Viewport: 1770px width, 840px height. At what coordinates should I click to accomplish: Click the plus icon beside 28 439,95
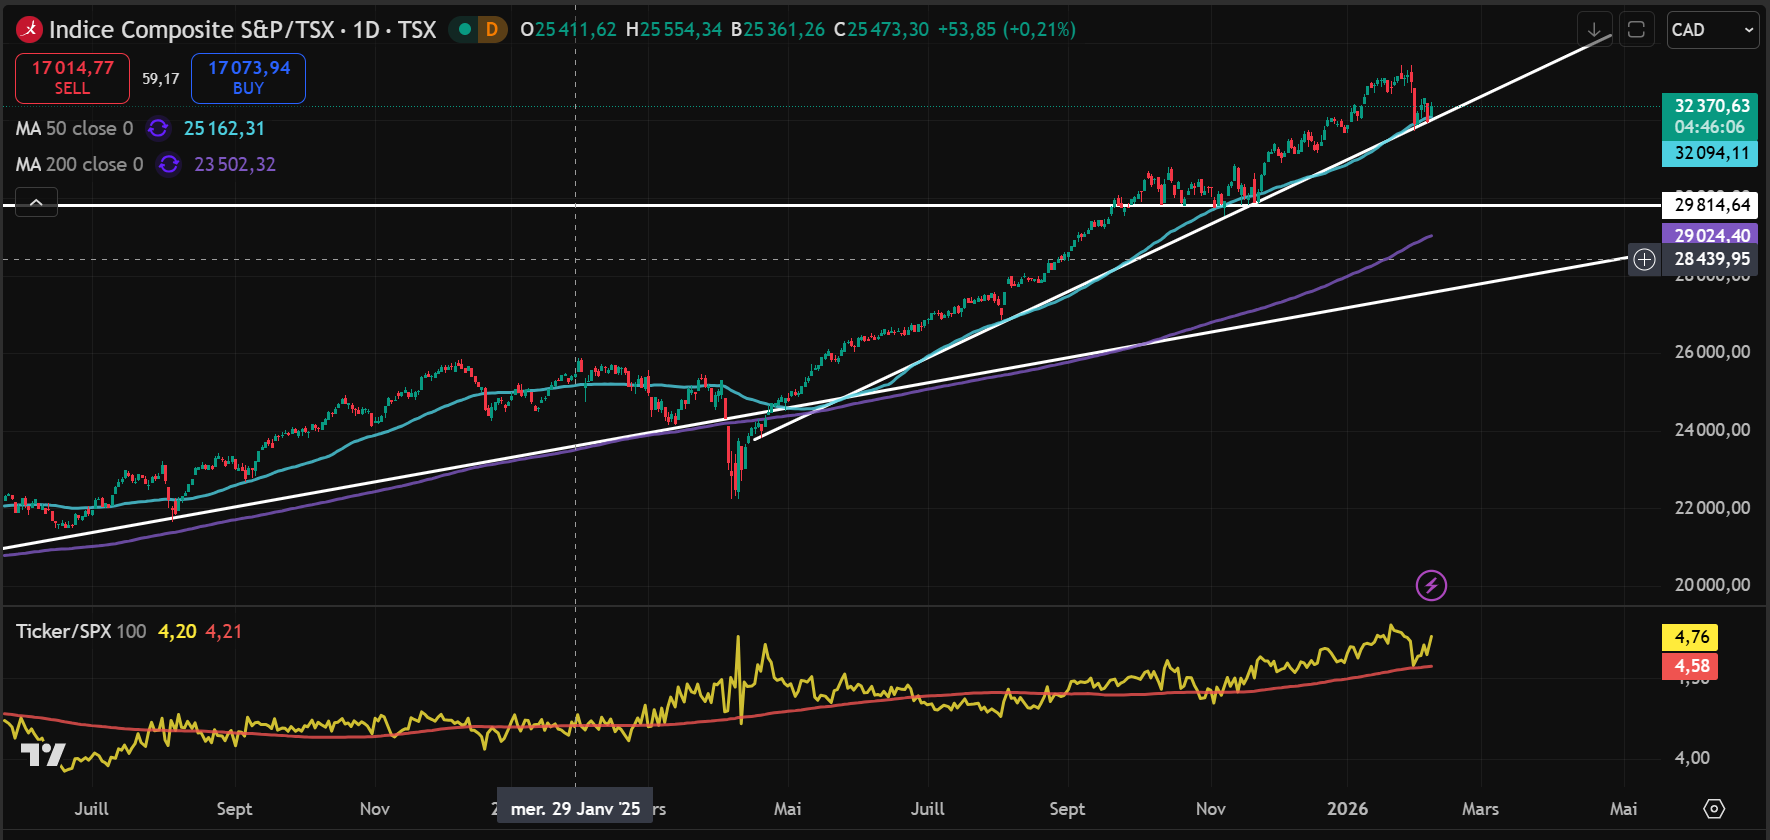click(1644, 260)
